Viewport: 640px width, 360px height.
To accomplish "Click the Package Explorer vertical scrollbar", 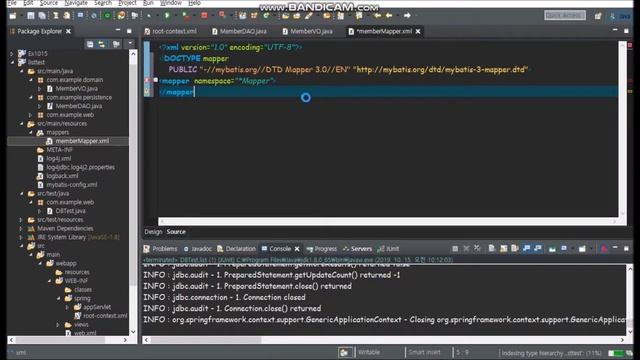I will [x=133, y=192].
